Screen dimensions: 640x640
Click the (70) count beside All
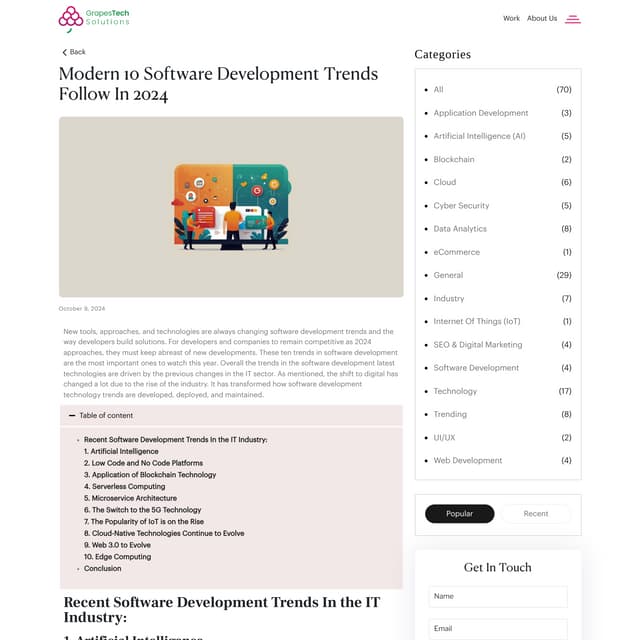coord(564,90)
